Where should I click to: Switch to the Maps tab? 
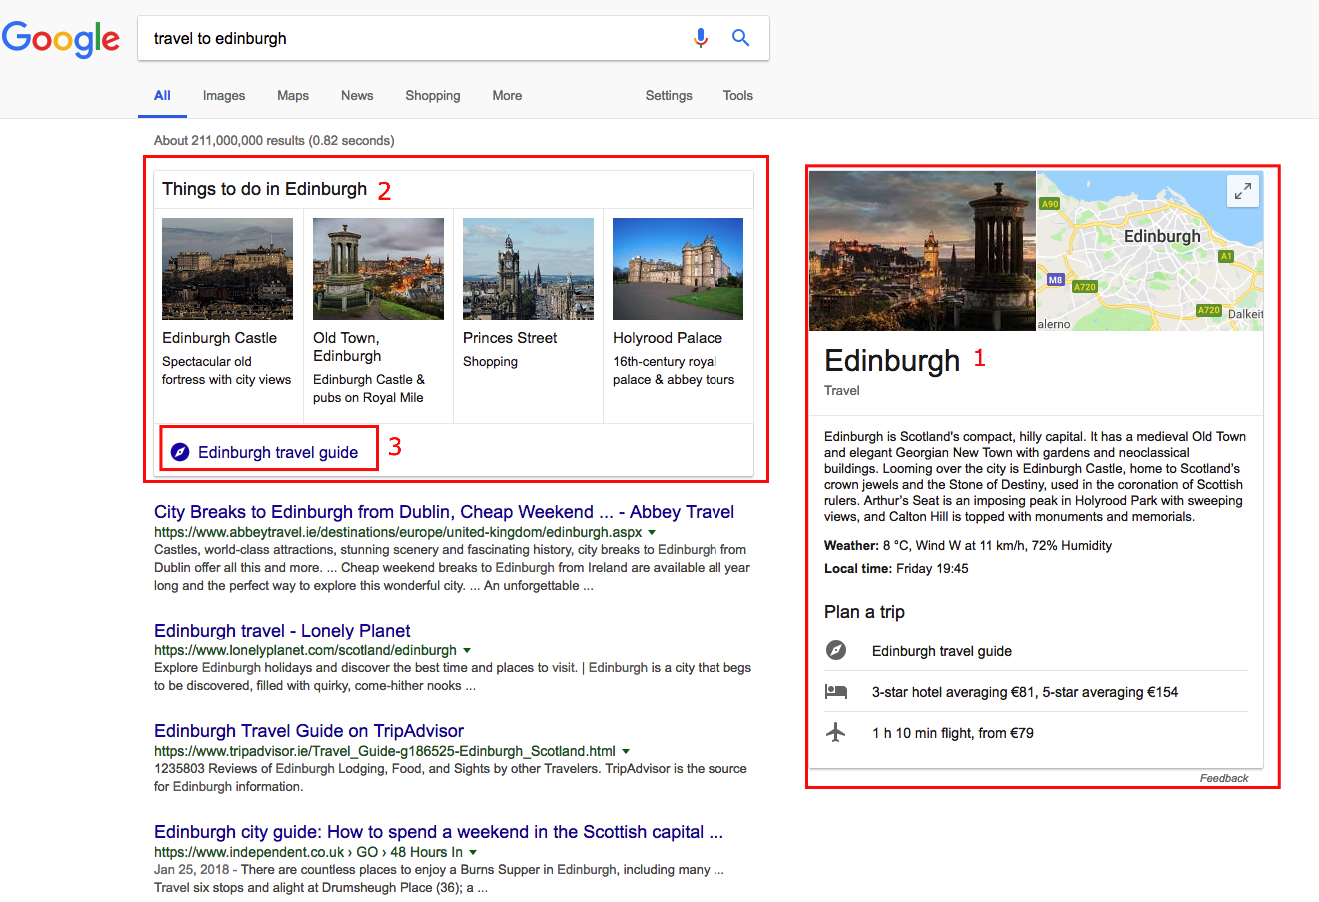tap(293, 96)
